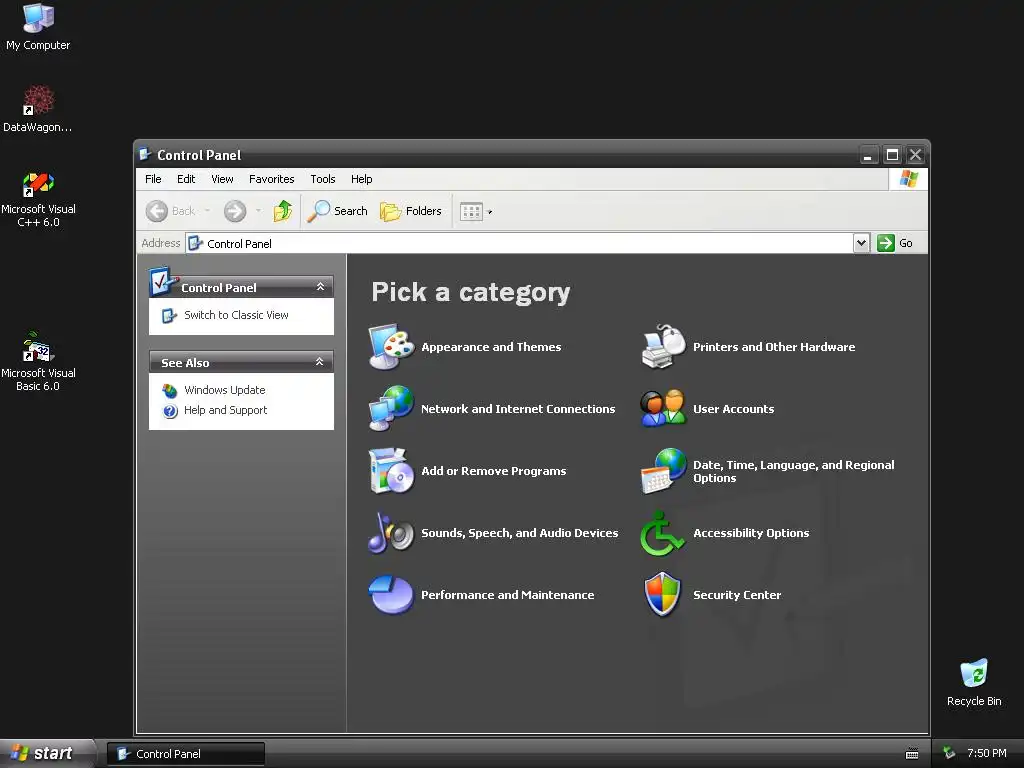The height and width of the screenshot is (768, 1024).
Task: Collapse the See Also sidebar section
Action: (319, 362)
